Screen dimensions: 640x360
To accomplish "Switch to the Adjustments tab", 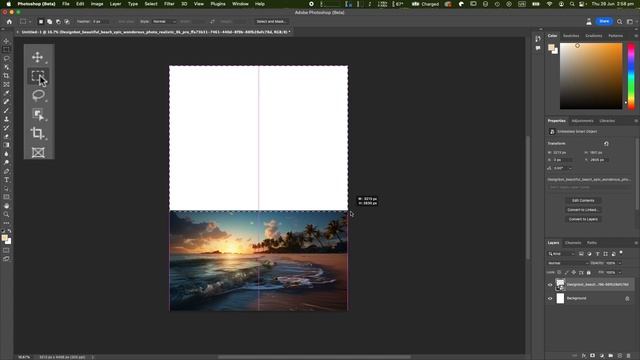I will (582, 121).
